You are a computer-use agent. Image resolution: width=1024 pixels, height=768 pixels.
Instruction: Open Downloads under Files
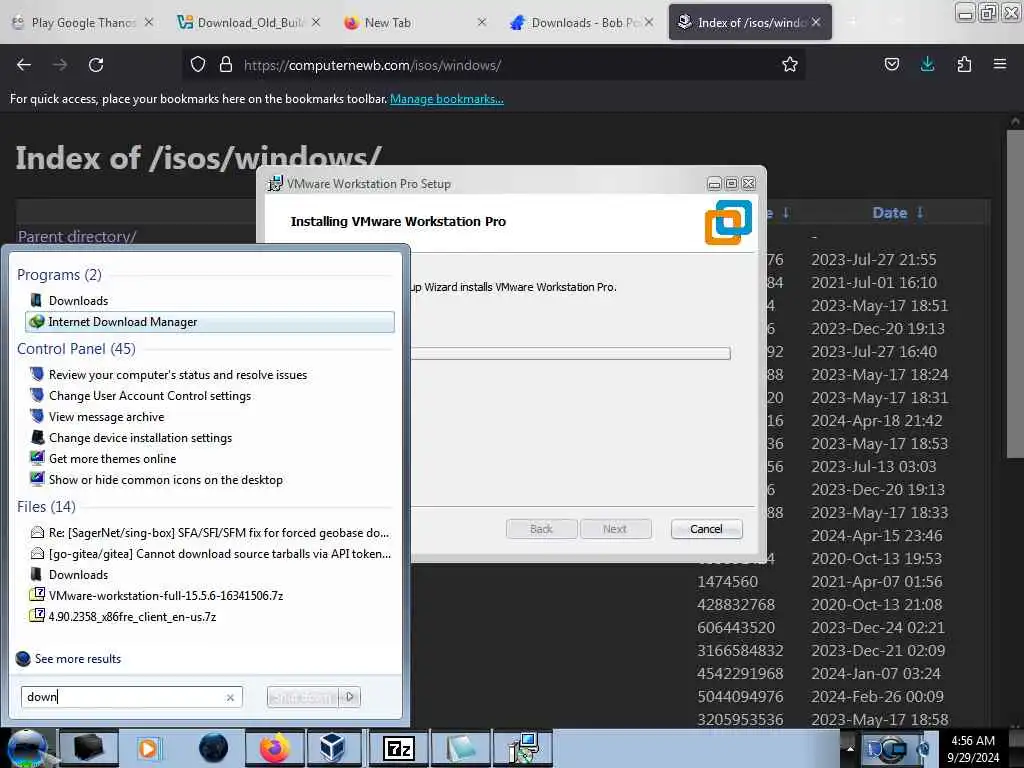[78, 575]
